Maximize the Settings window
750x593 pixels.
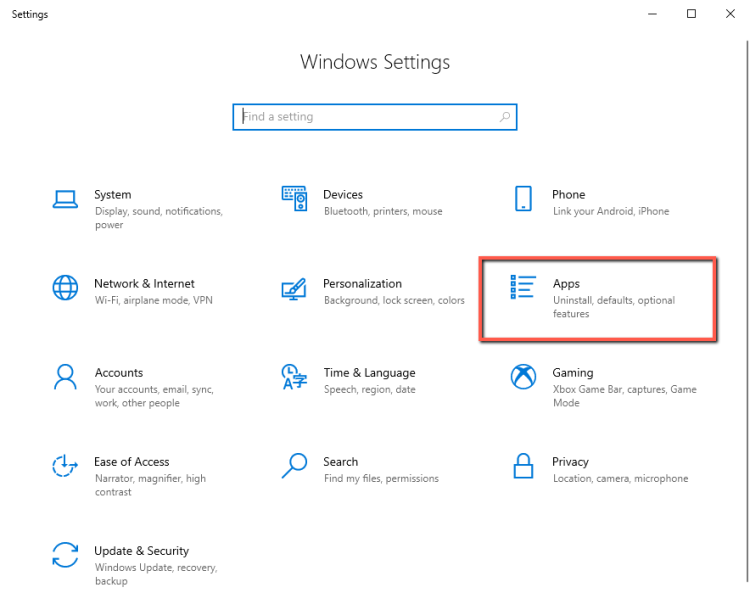(691, 14)
